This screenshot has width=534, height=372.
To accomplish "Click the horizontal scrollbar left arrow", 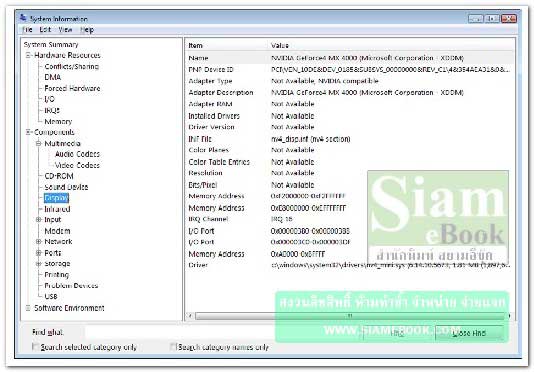I will coord(190,316).
